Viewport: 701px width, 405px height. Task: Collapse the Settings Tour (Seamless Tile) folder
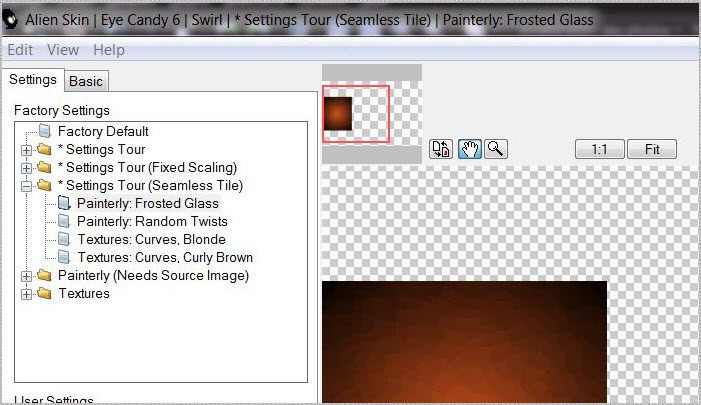coord(26,186)
